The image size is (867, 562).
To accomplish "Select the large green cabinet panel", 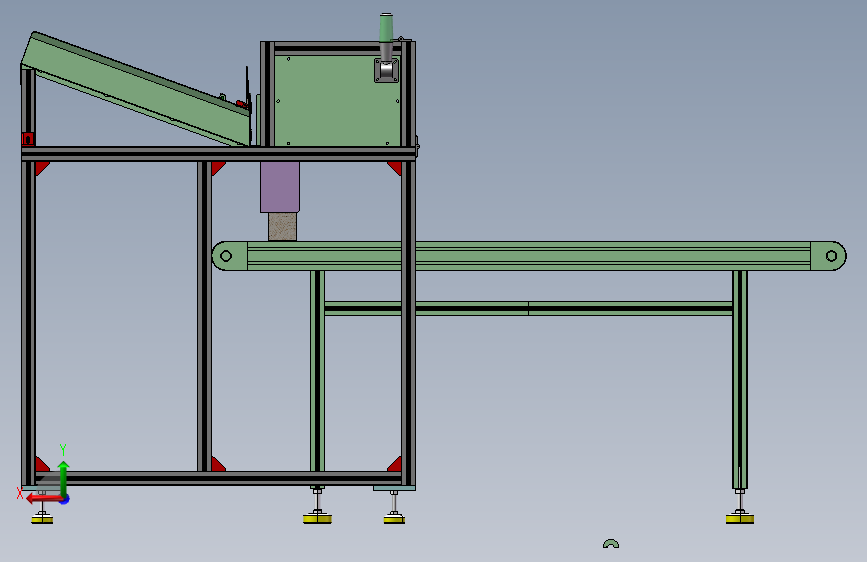I will tap(337, 100).
